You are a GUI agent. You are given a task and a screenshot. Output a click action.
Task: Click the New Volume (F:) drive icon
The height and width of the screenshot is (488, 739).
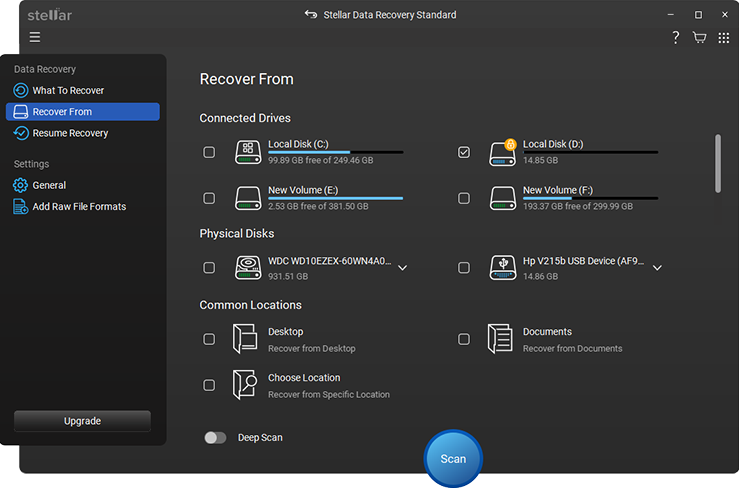tap(502, 198)
